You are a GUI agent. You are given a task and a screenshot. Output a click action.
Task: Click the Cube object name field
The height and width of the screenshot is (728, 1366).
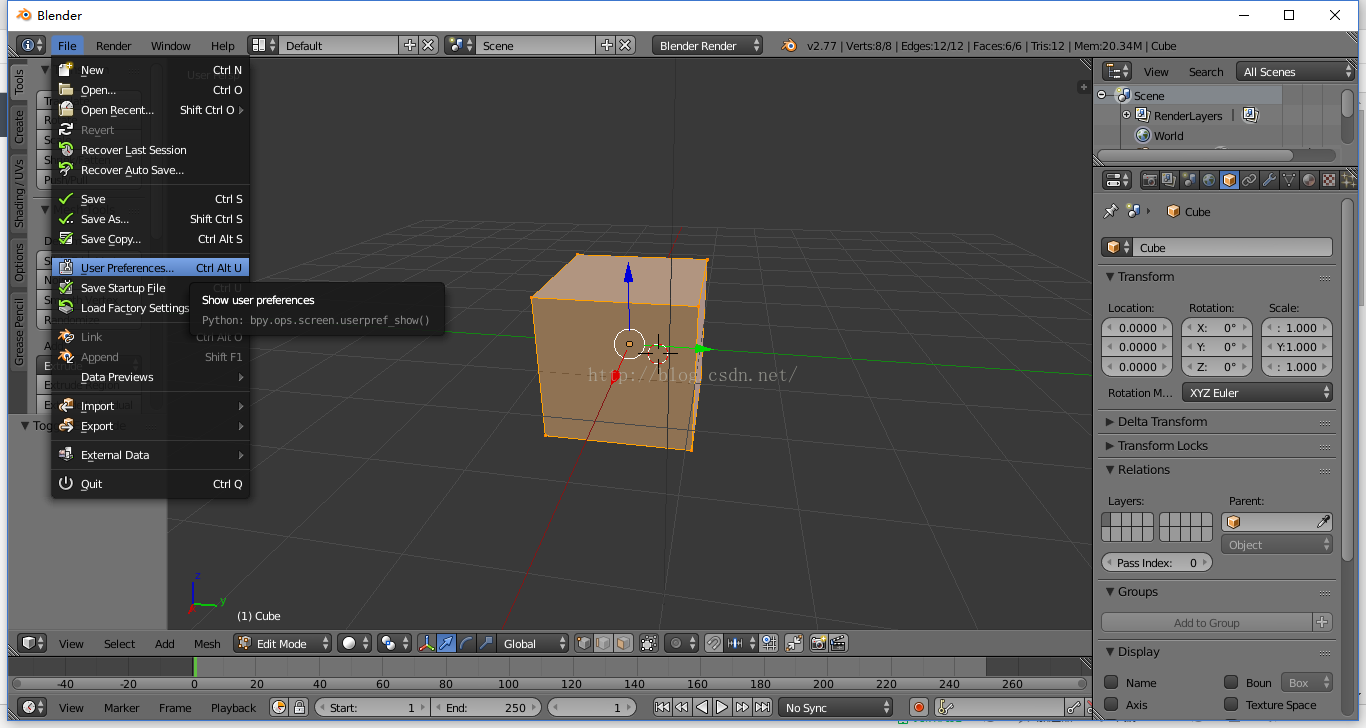1235,247
